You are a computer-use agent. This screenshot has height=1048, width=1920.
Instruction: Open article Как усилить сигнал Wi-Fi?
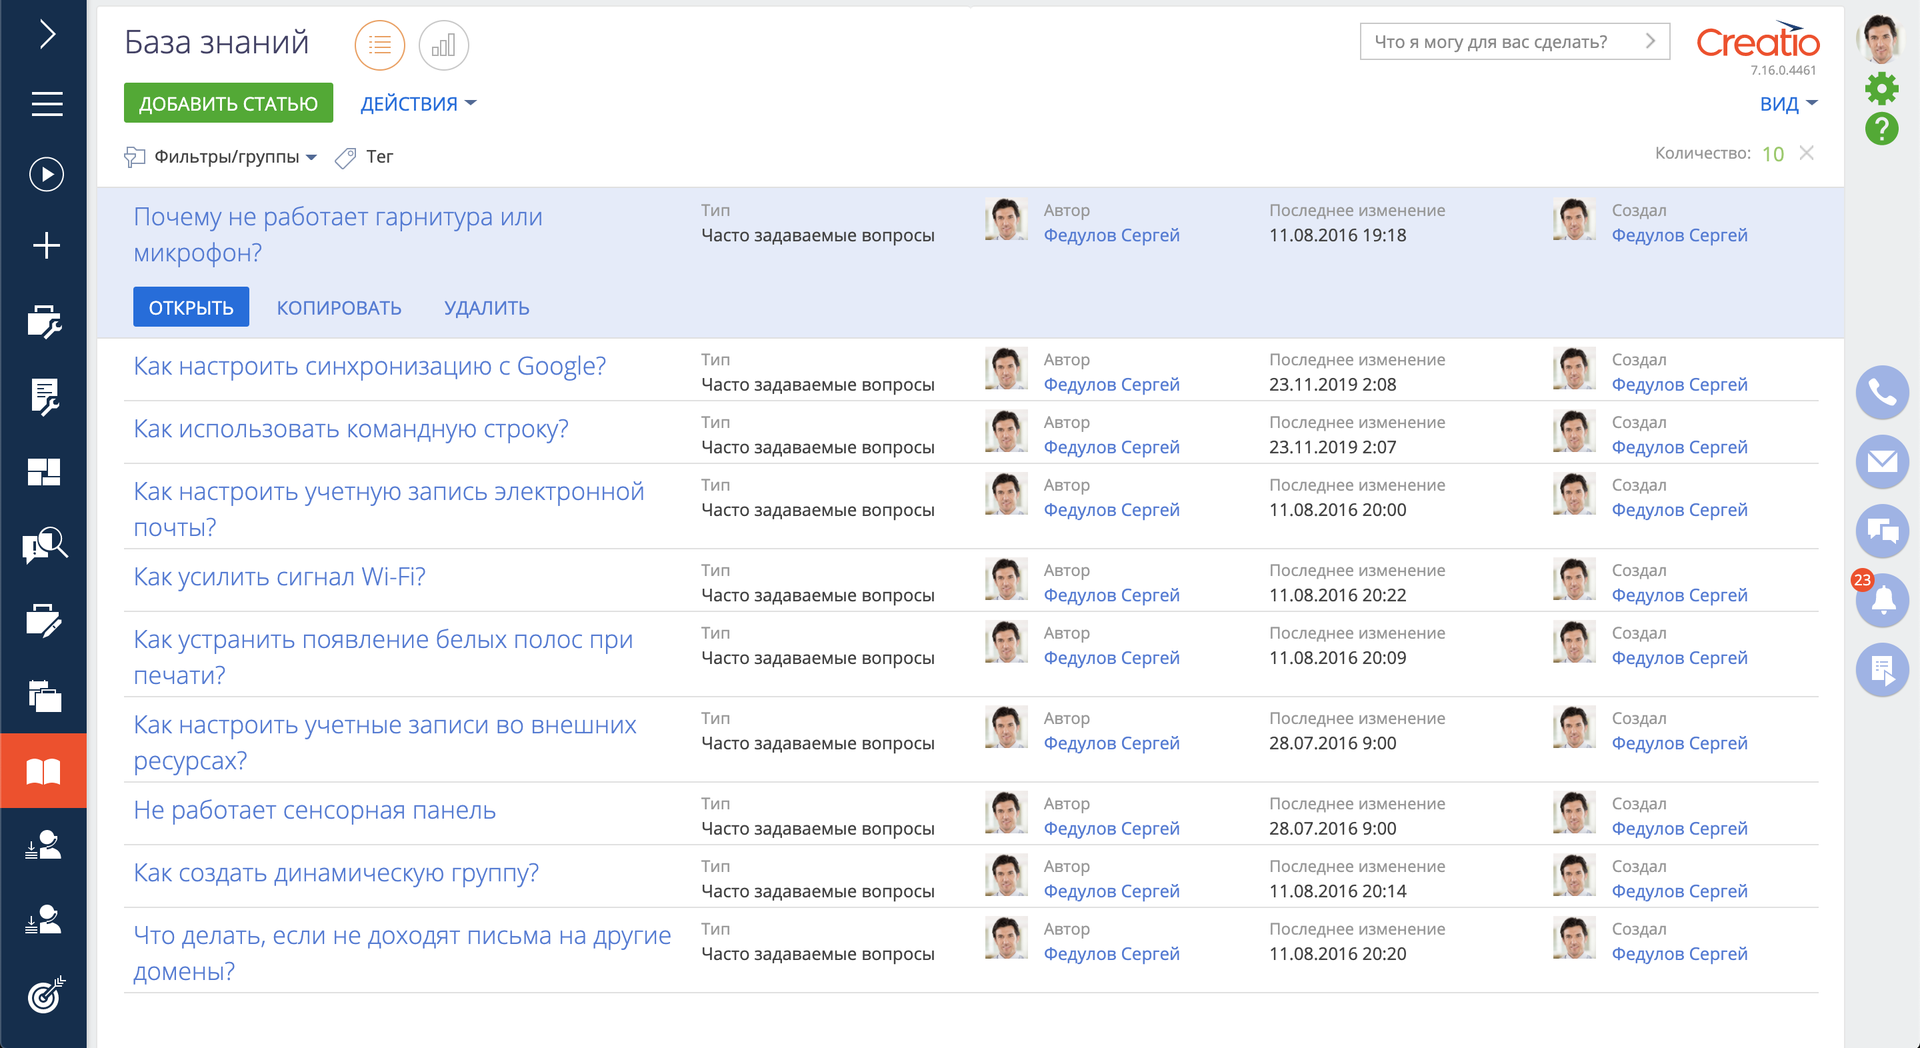coord(279,577)
